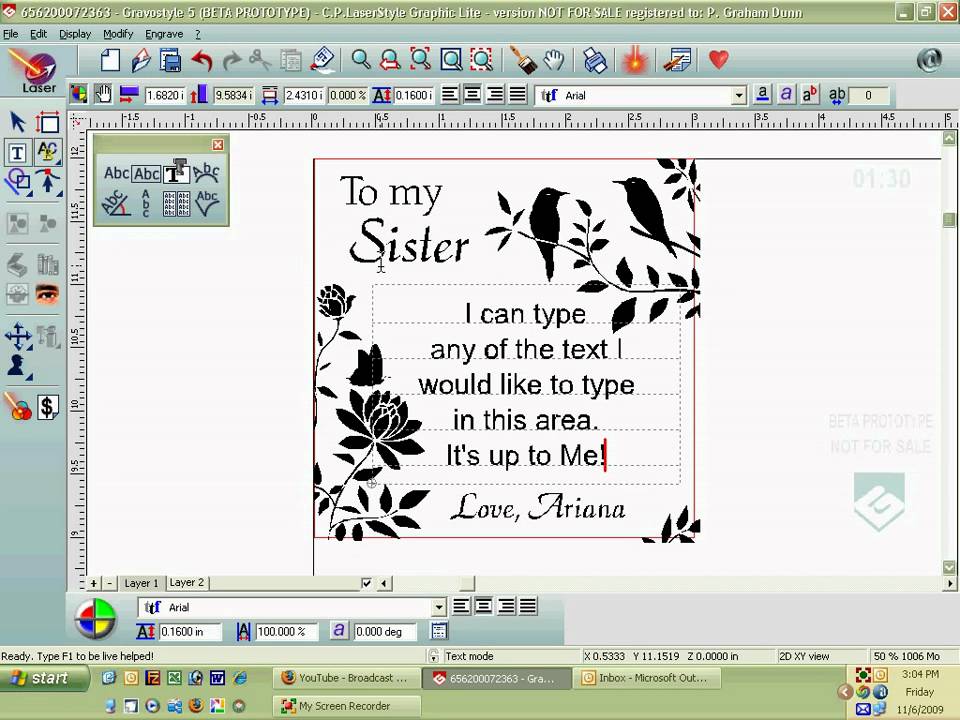960x720 pixels.
Task: Toggle the boxed Abc text block mode
Action: [x=147, y=174]
